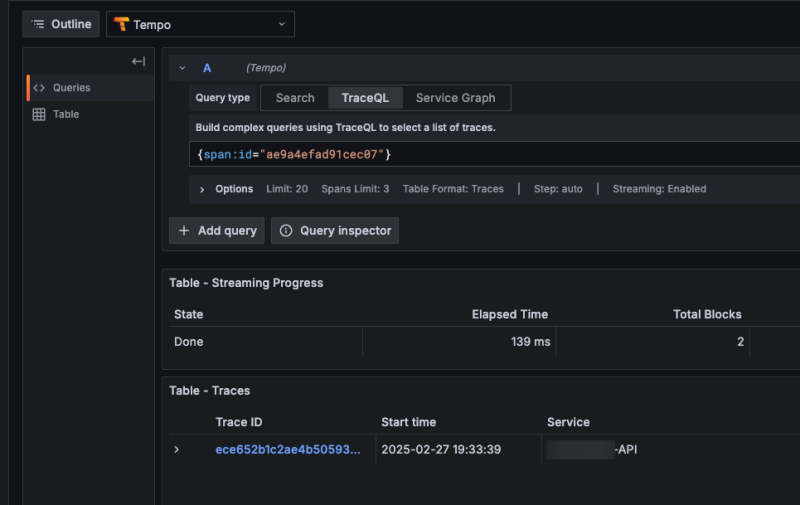Select Queries in the outline panel
The image size is (800, 505).
pos(71,88)
